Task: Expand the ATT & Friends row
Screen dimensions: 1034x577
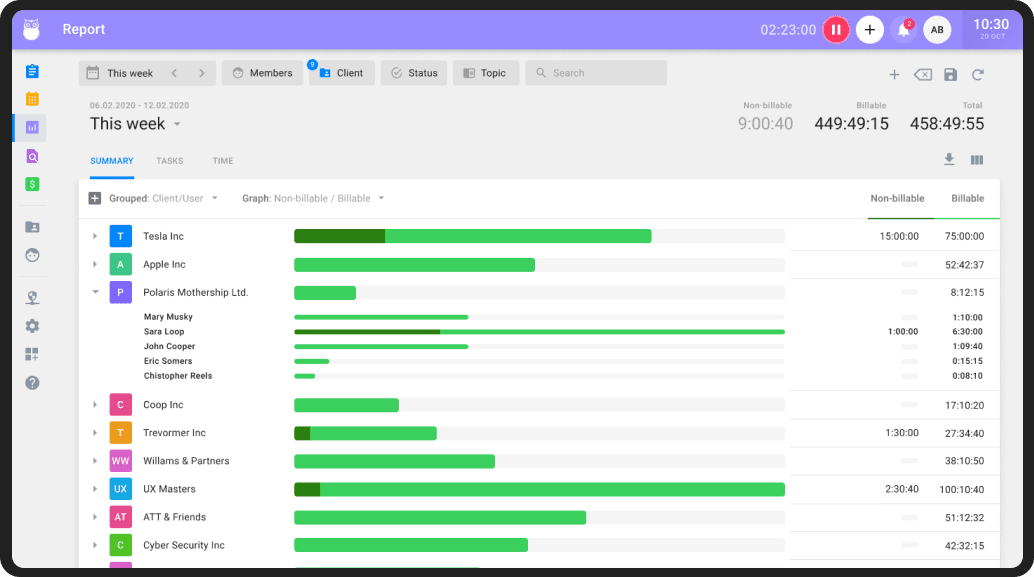Action: coord(95,517)
